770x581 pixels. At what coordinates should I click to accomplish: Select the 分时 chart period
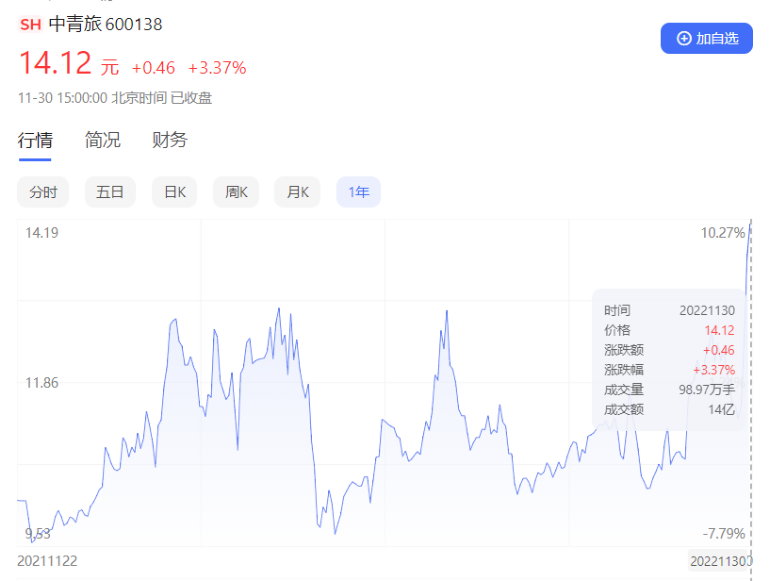43,192
